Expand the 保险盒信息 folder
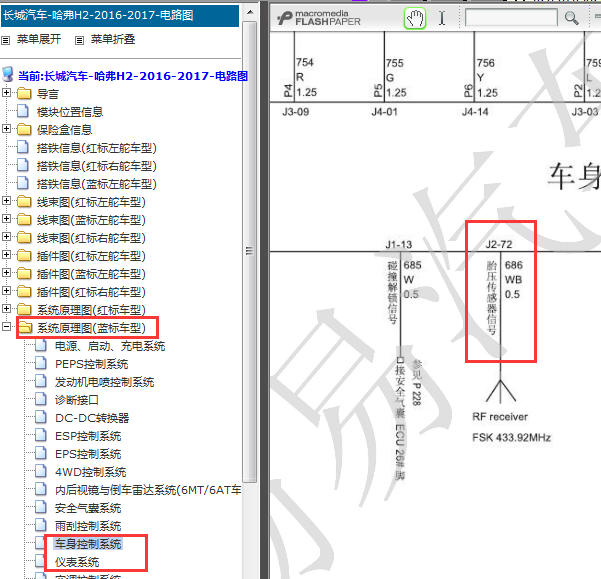Viewport: 601px width, 579px height. 6,128
